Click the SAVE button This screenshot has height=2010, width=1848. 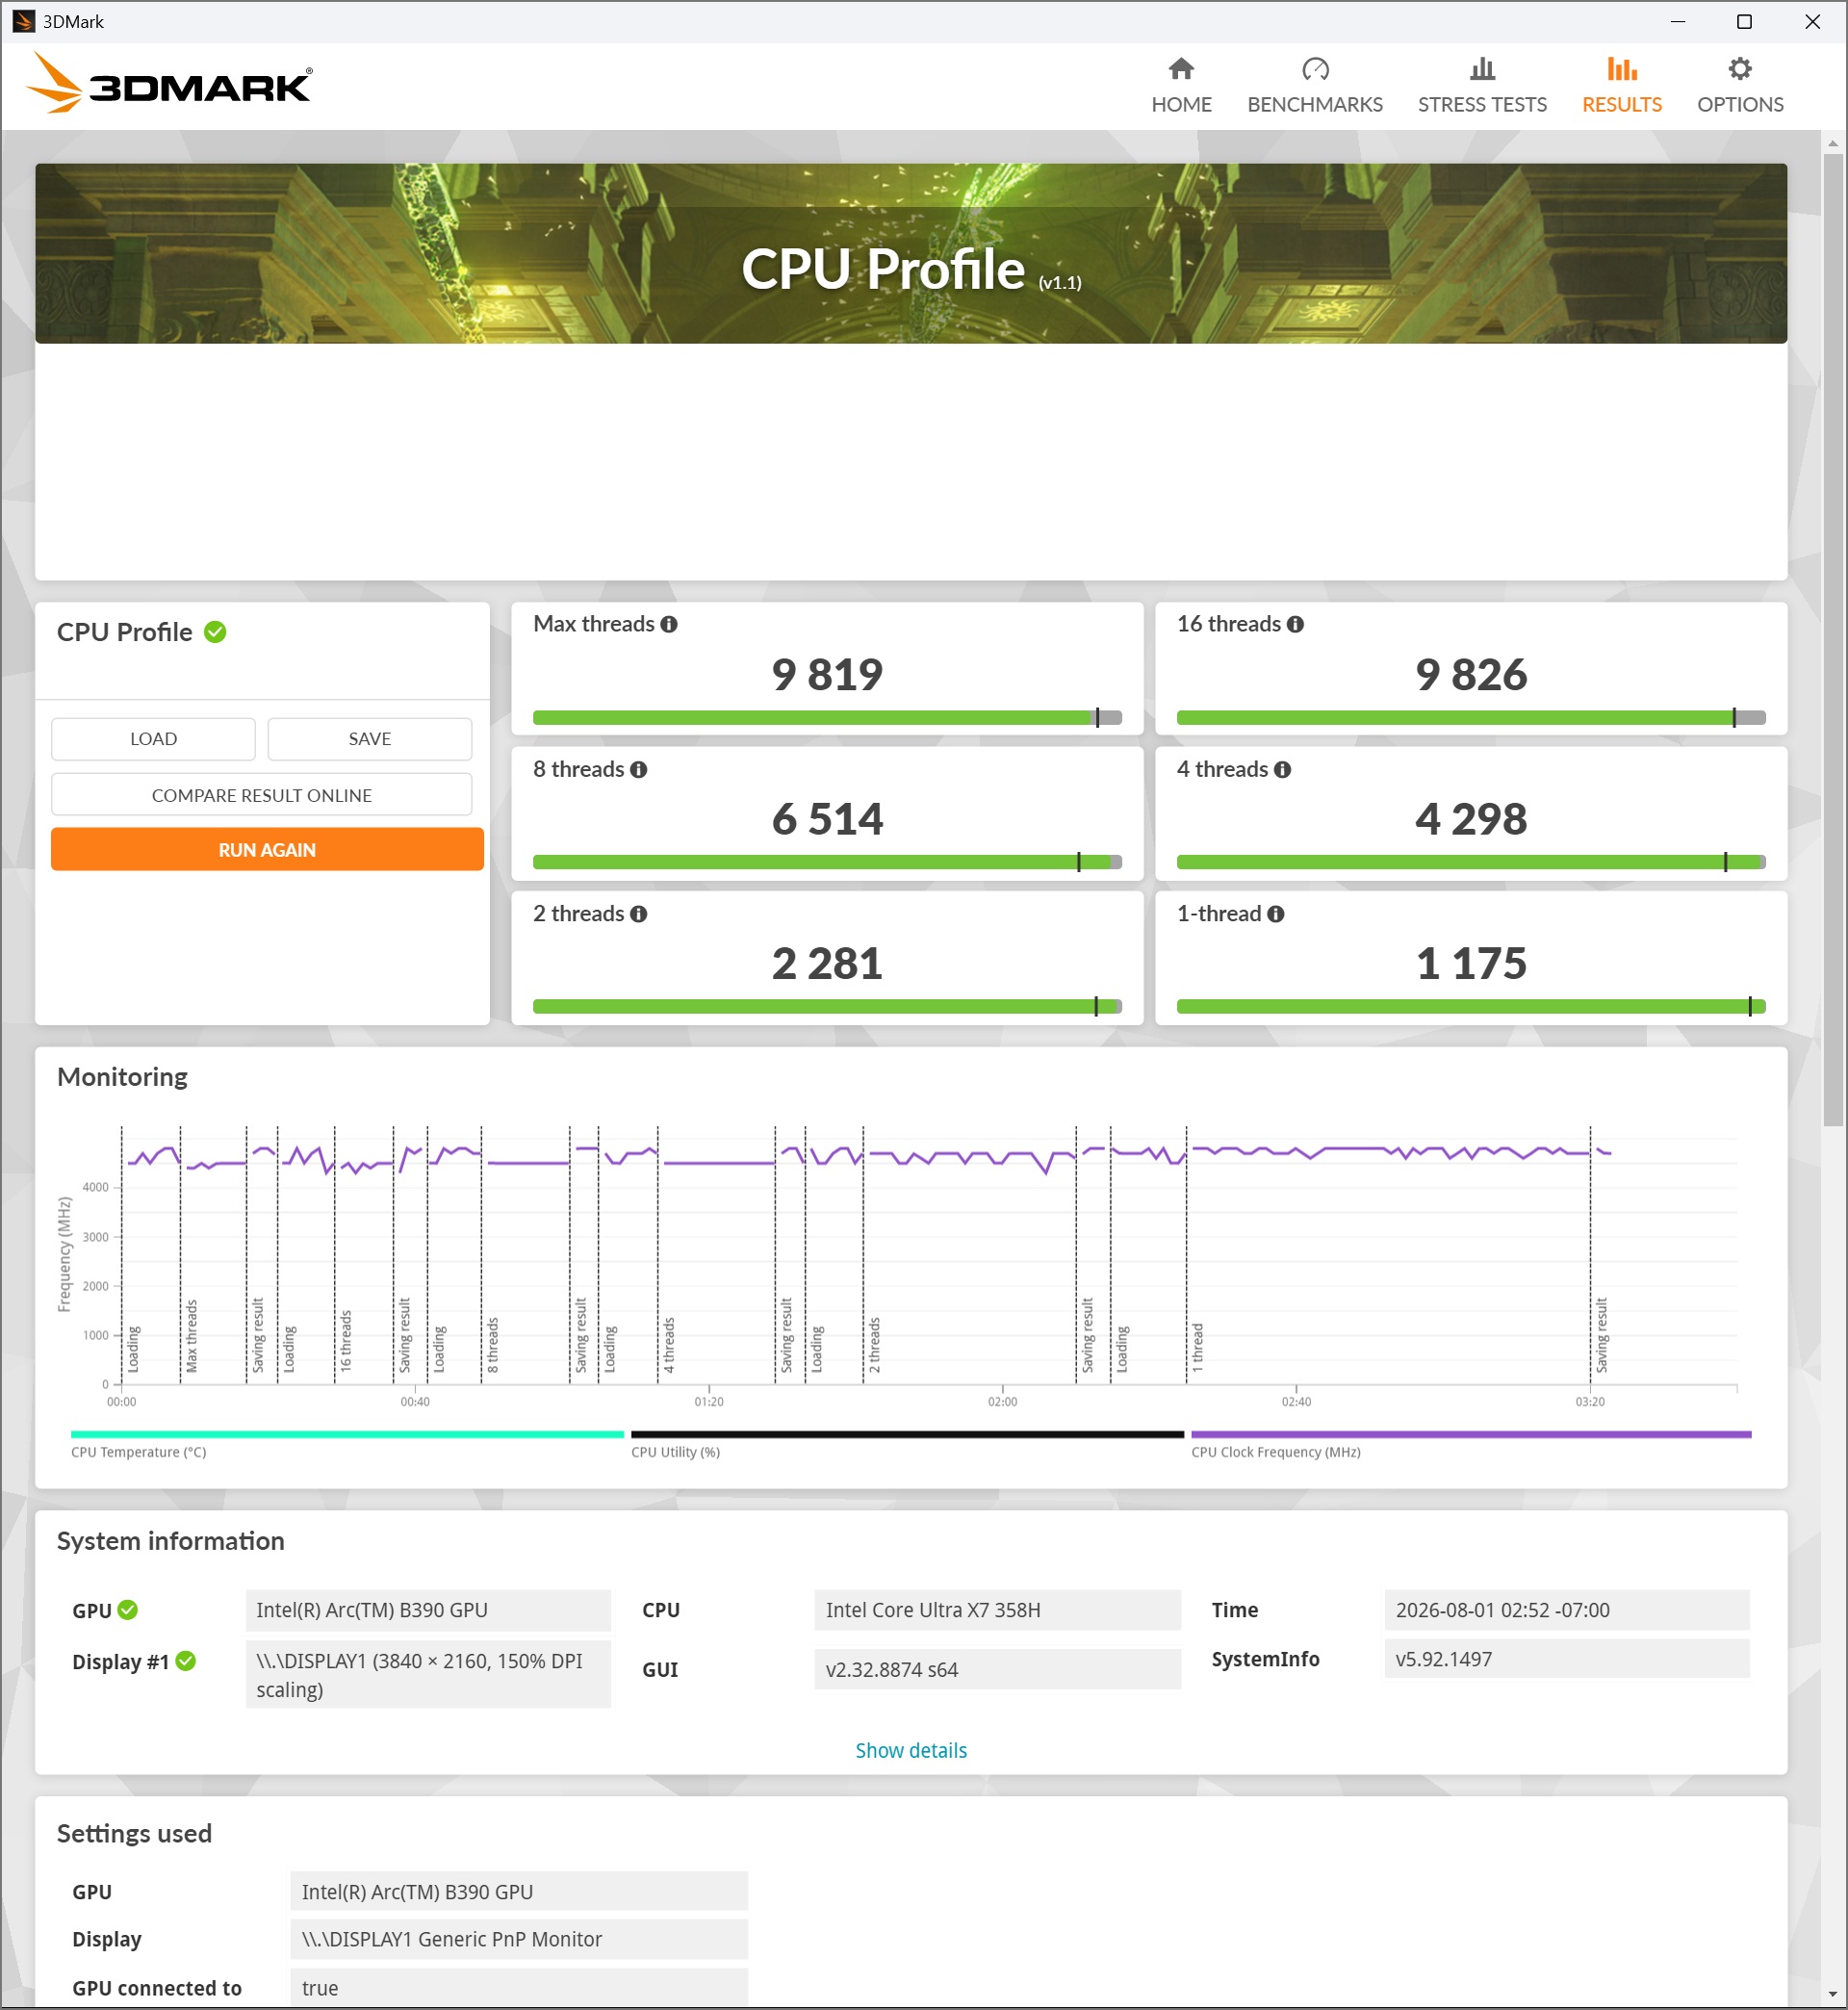(369, 739)
